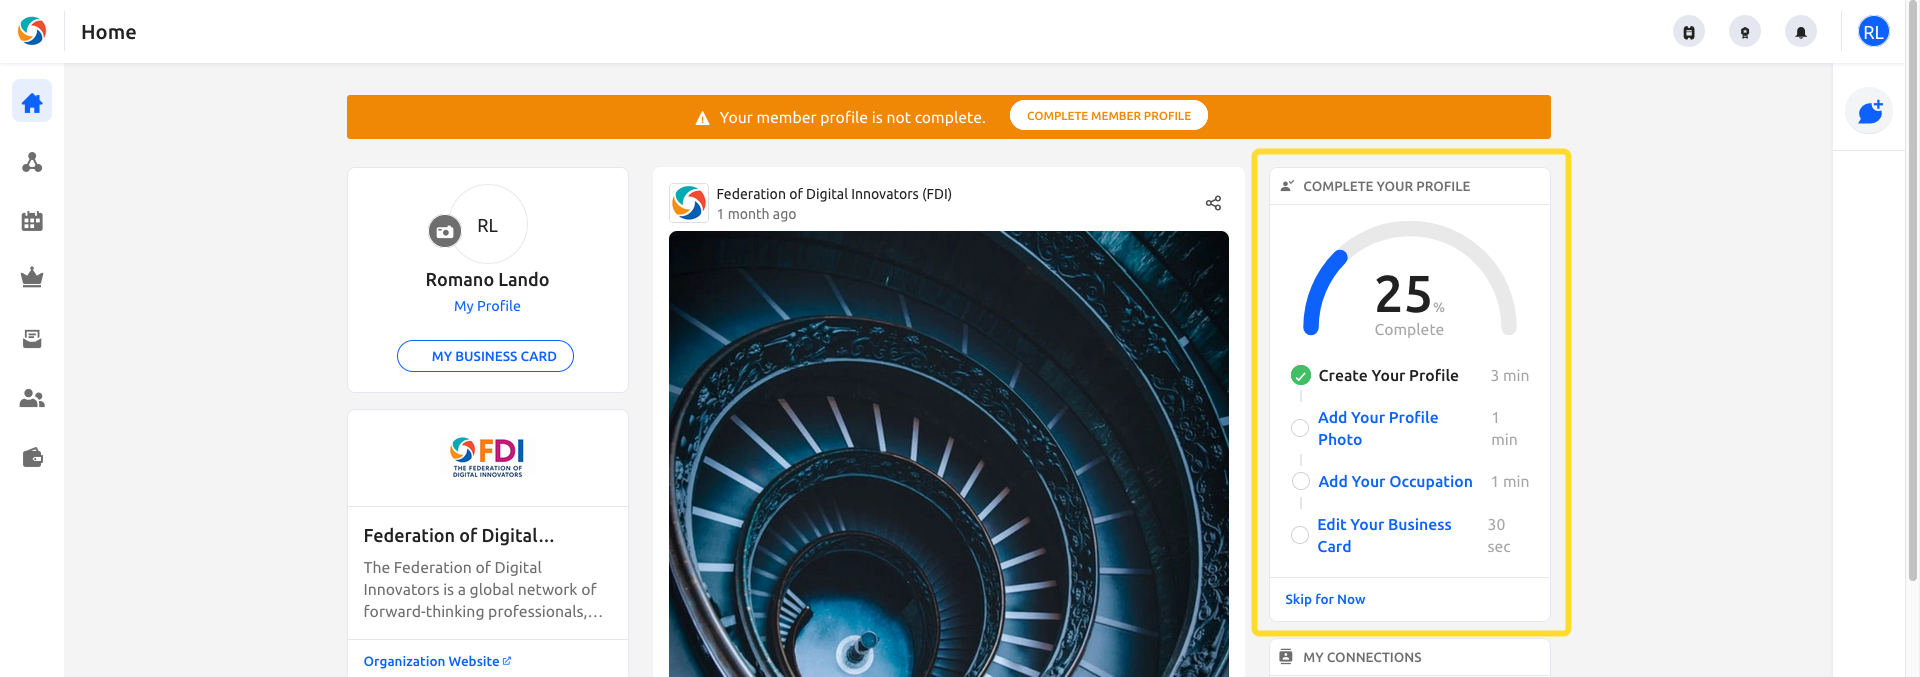Viewport: 1920px width, 677px height.
Task: Open the RL account avatar menu
Action: click(1873, 32)
